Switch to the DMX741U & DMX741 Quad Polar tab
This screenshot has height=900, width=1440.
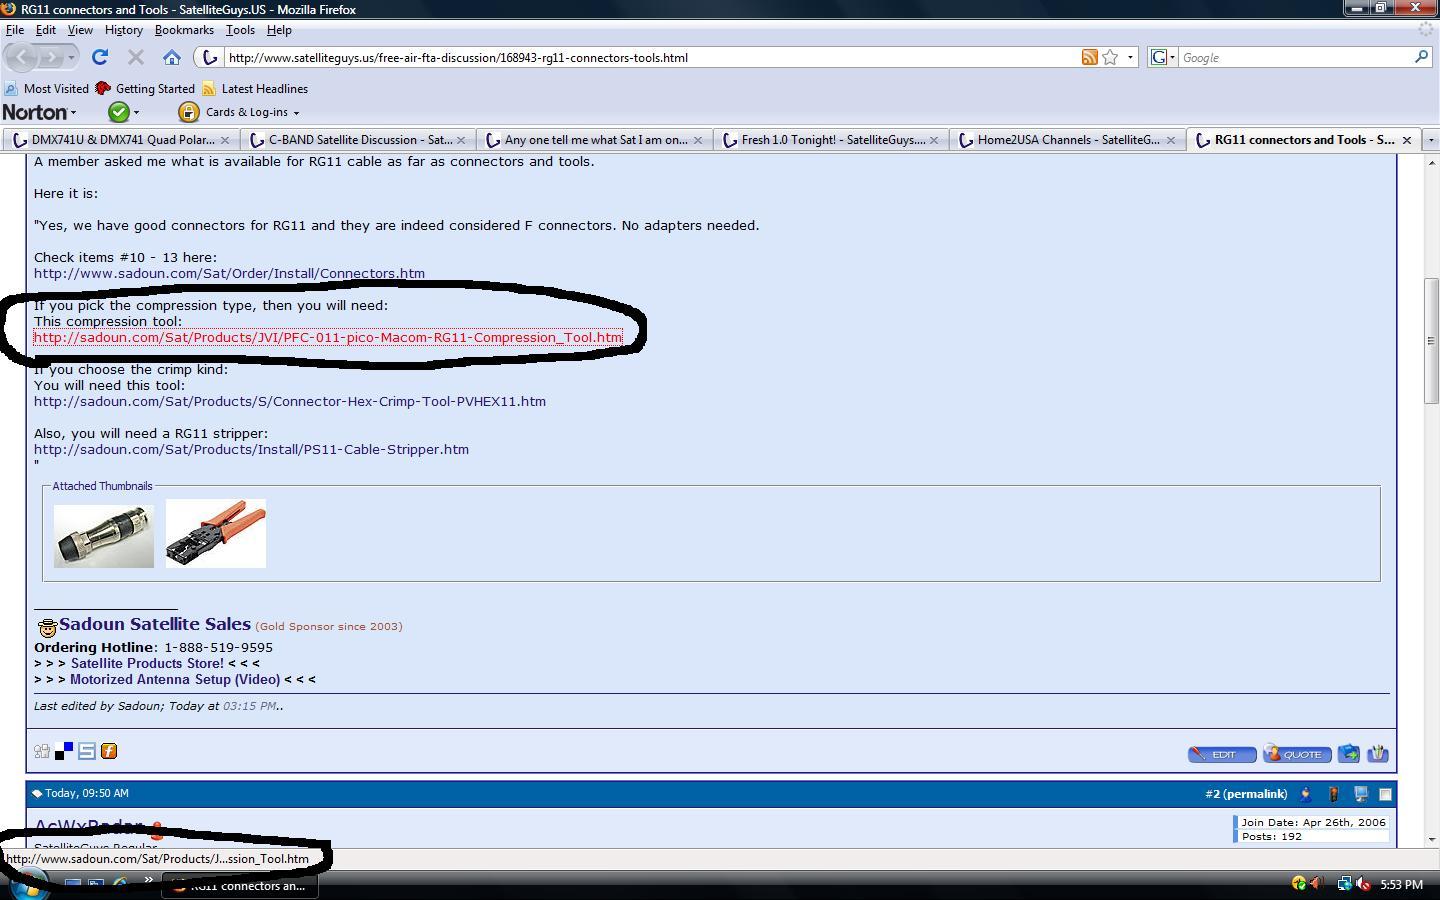(x=120, y=140)
